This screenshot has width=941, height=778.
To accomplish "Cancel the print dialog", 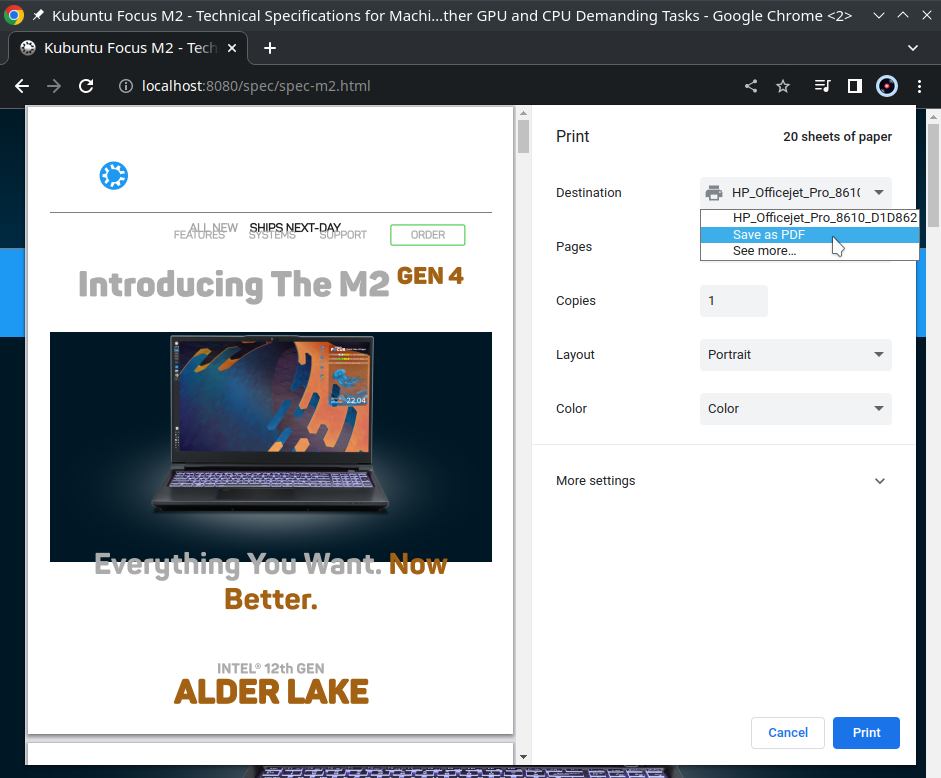I will (x=788, y=732).
